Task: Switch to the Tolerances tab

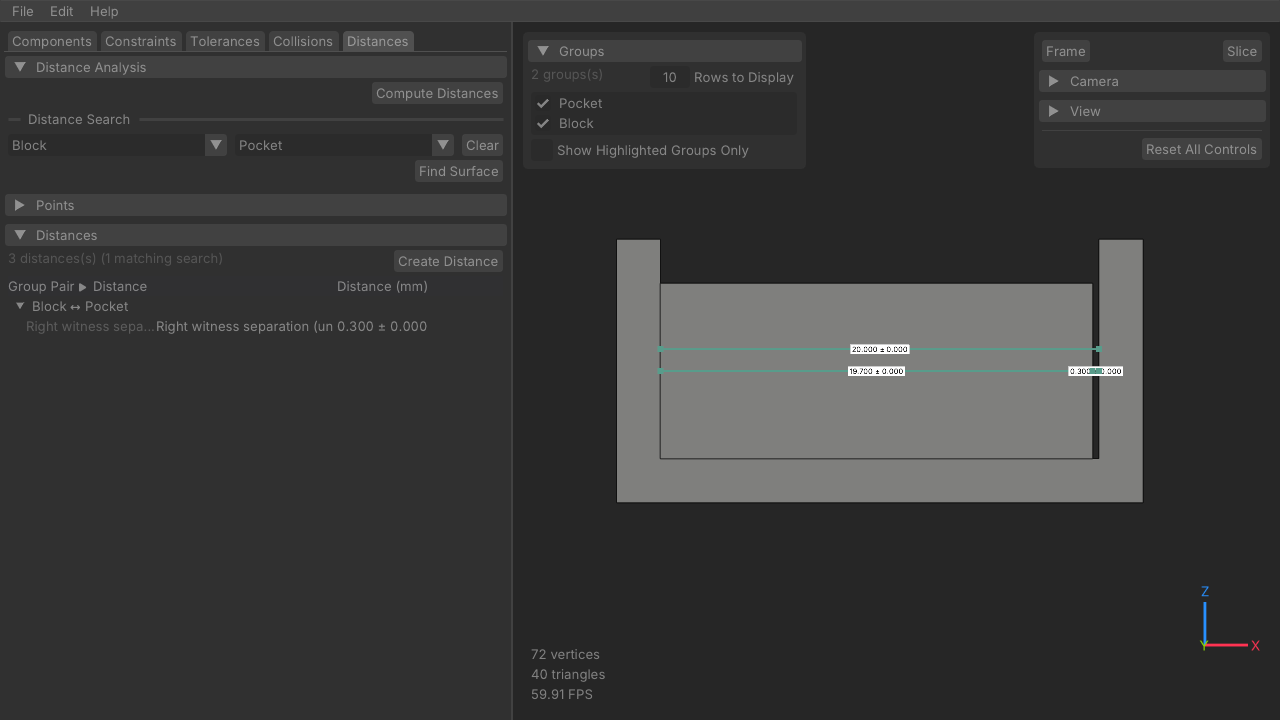Action: click(x=225, y=41)
